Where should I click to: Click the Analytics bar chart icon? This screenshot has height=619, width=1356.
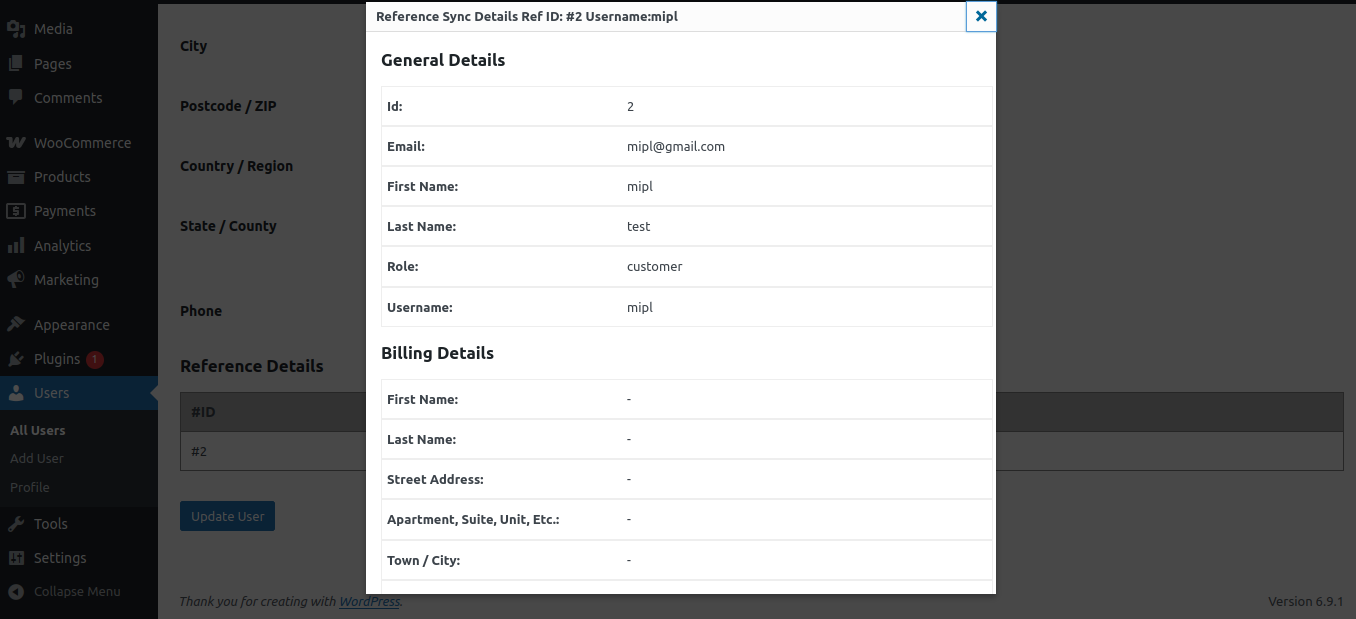(x=16, y=246)
